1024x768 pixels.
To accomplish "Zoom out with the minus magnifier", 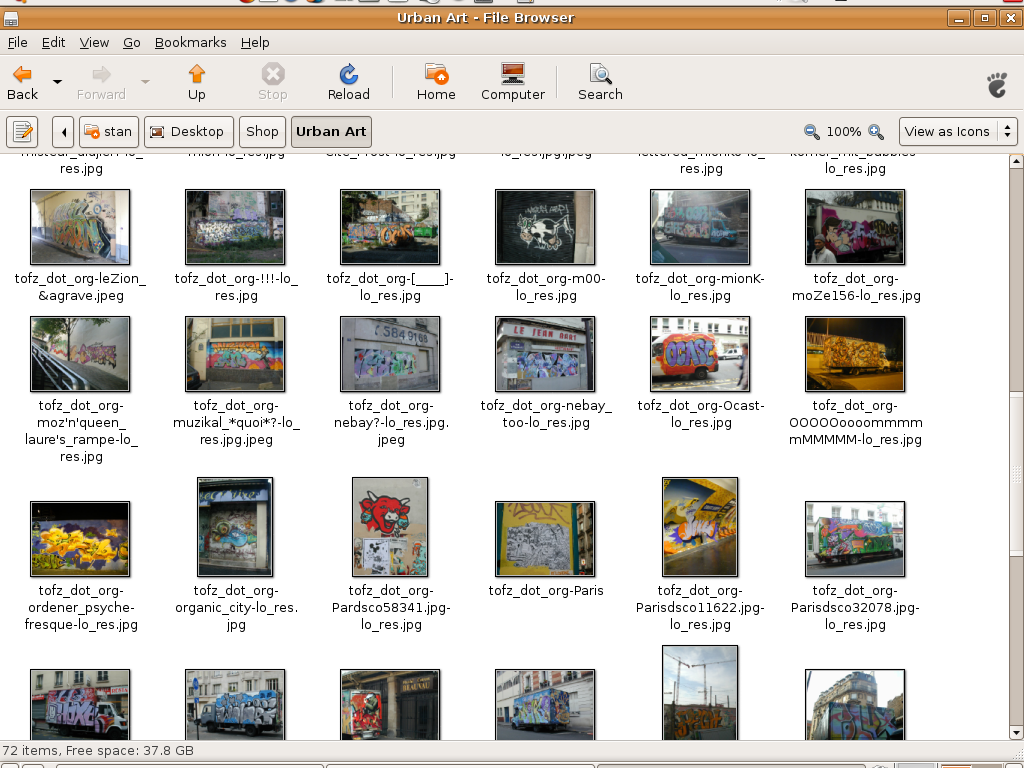I will pos(812,132).
